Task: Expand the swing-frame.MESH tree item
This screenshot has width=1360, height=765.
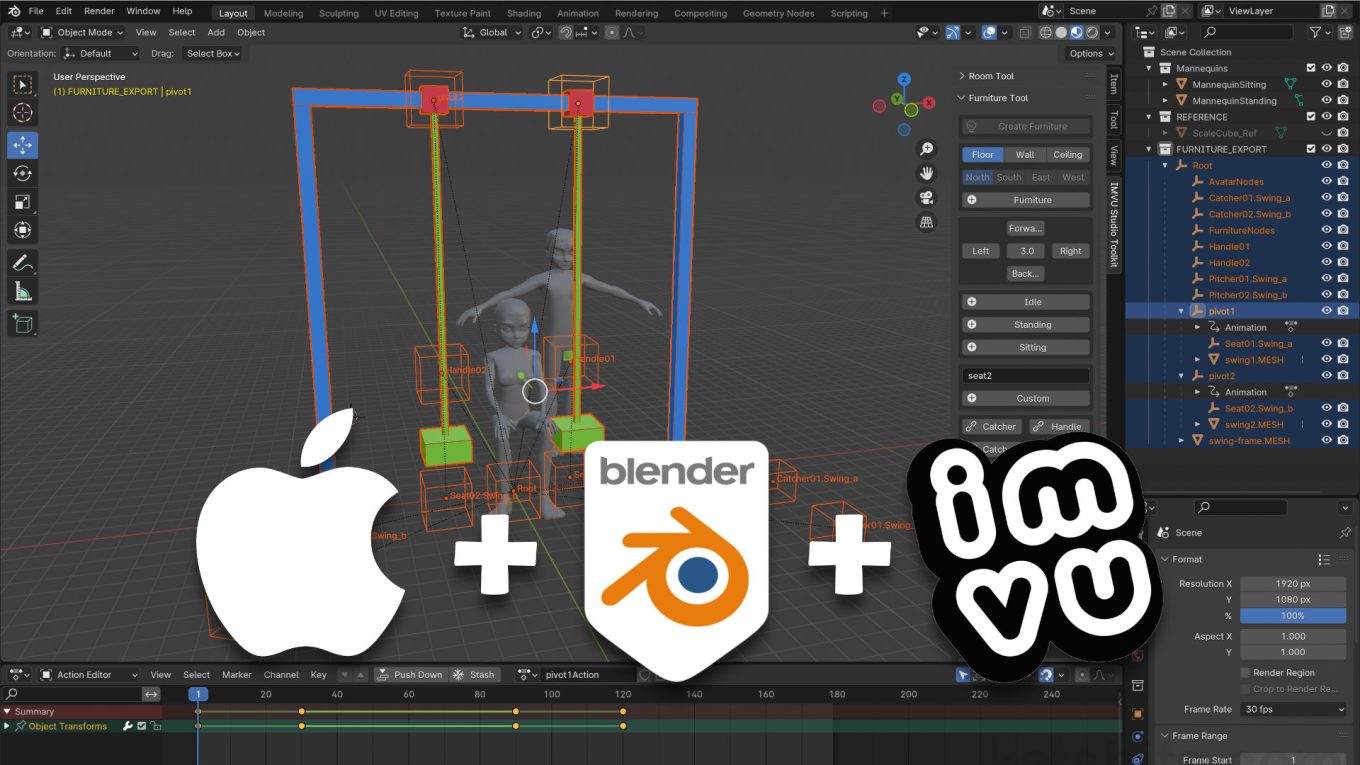Action: coord(1181,440)
